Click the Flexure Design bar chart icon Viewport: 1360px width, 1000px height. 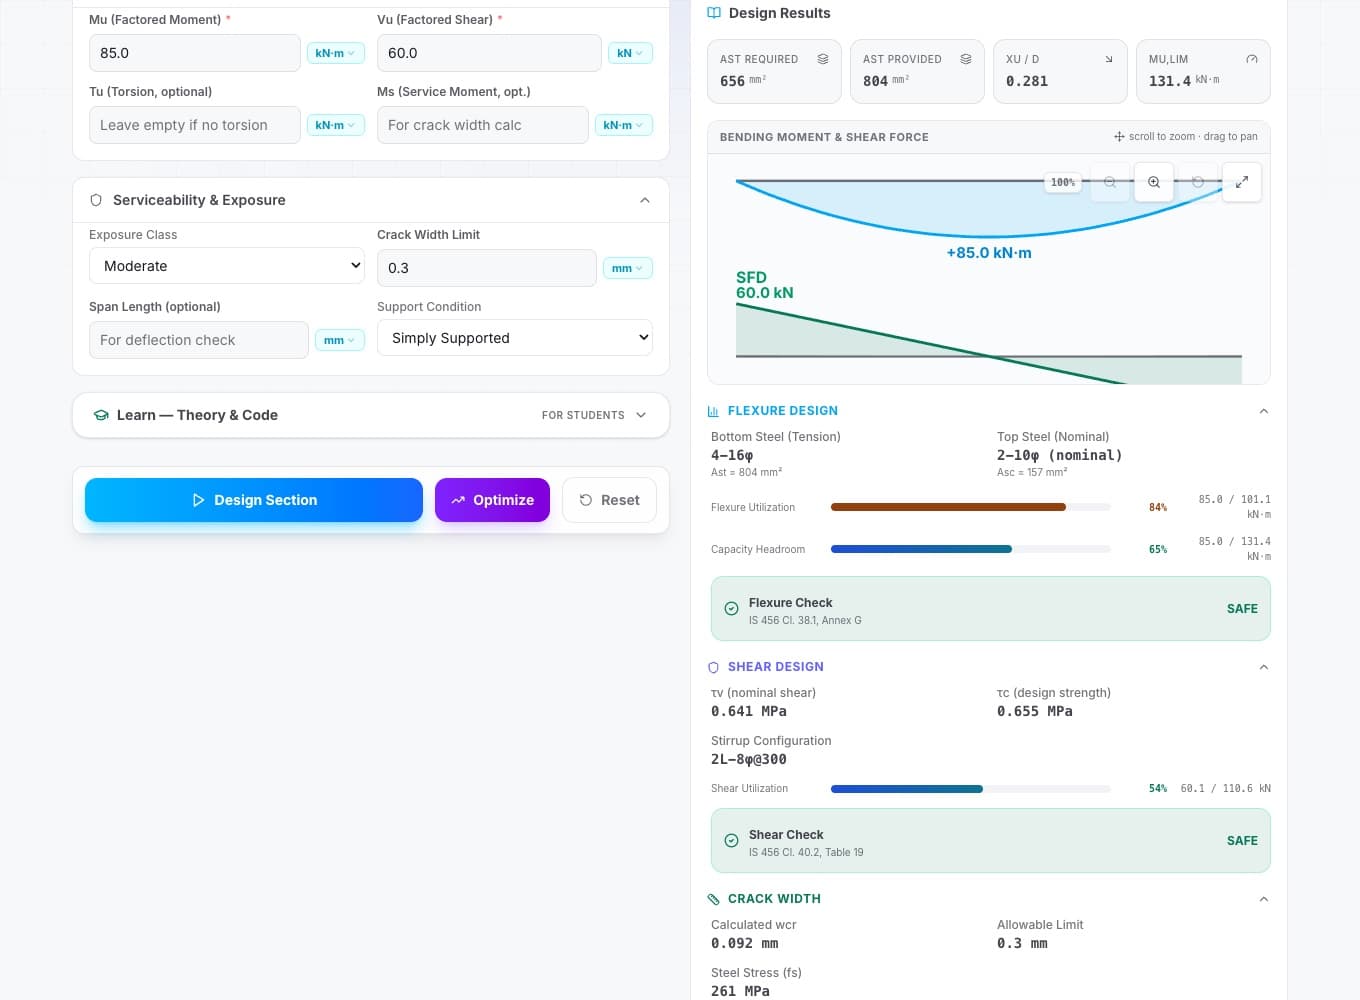click(714, 411)
